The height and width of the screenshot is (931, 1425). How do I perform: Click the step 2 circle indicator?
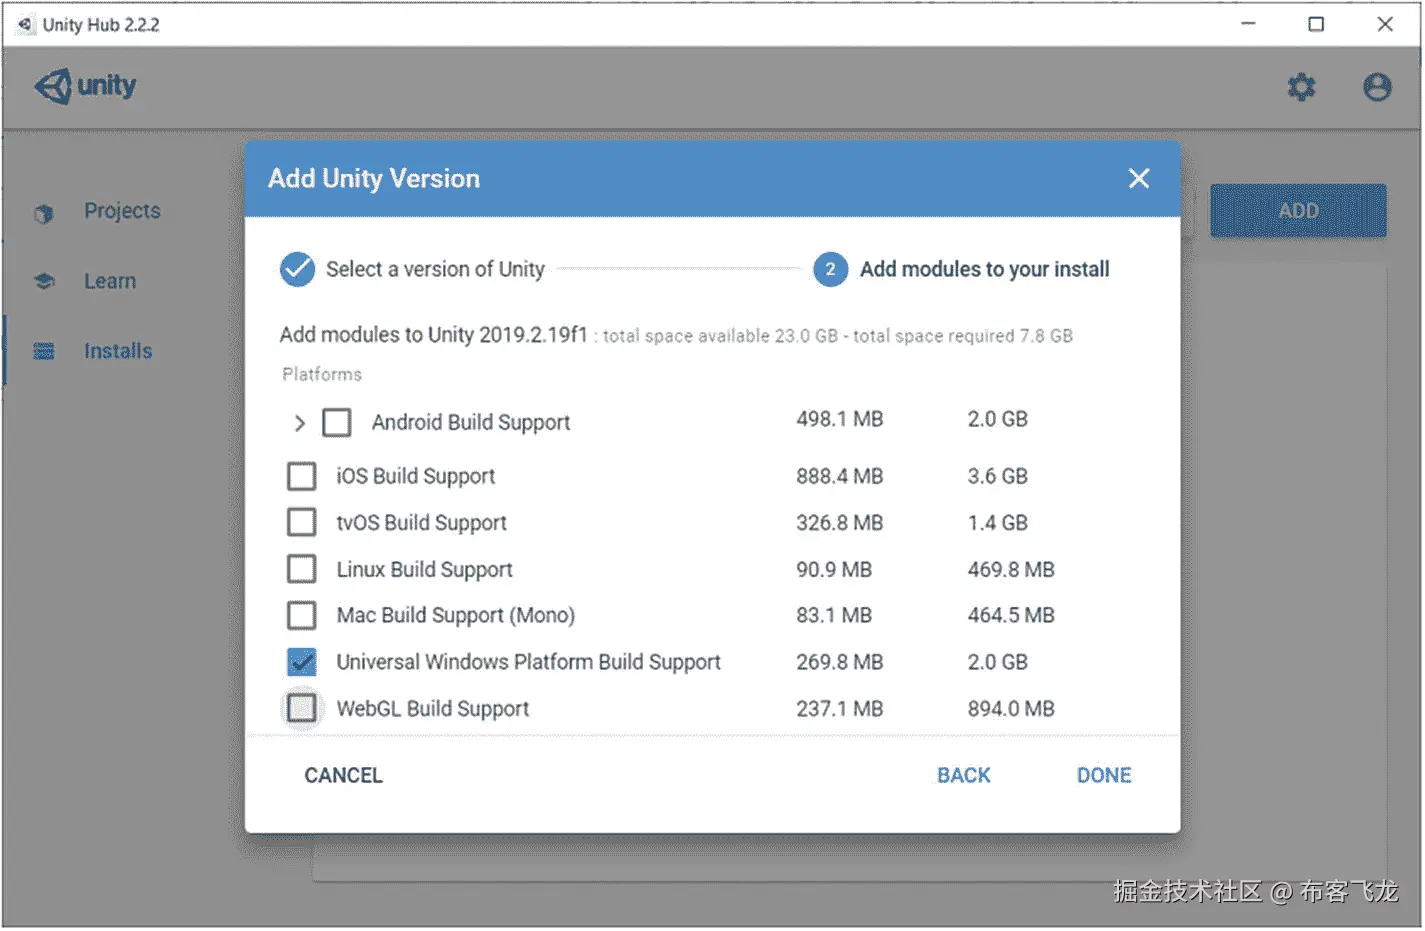(x=830, y=269)
